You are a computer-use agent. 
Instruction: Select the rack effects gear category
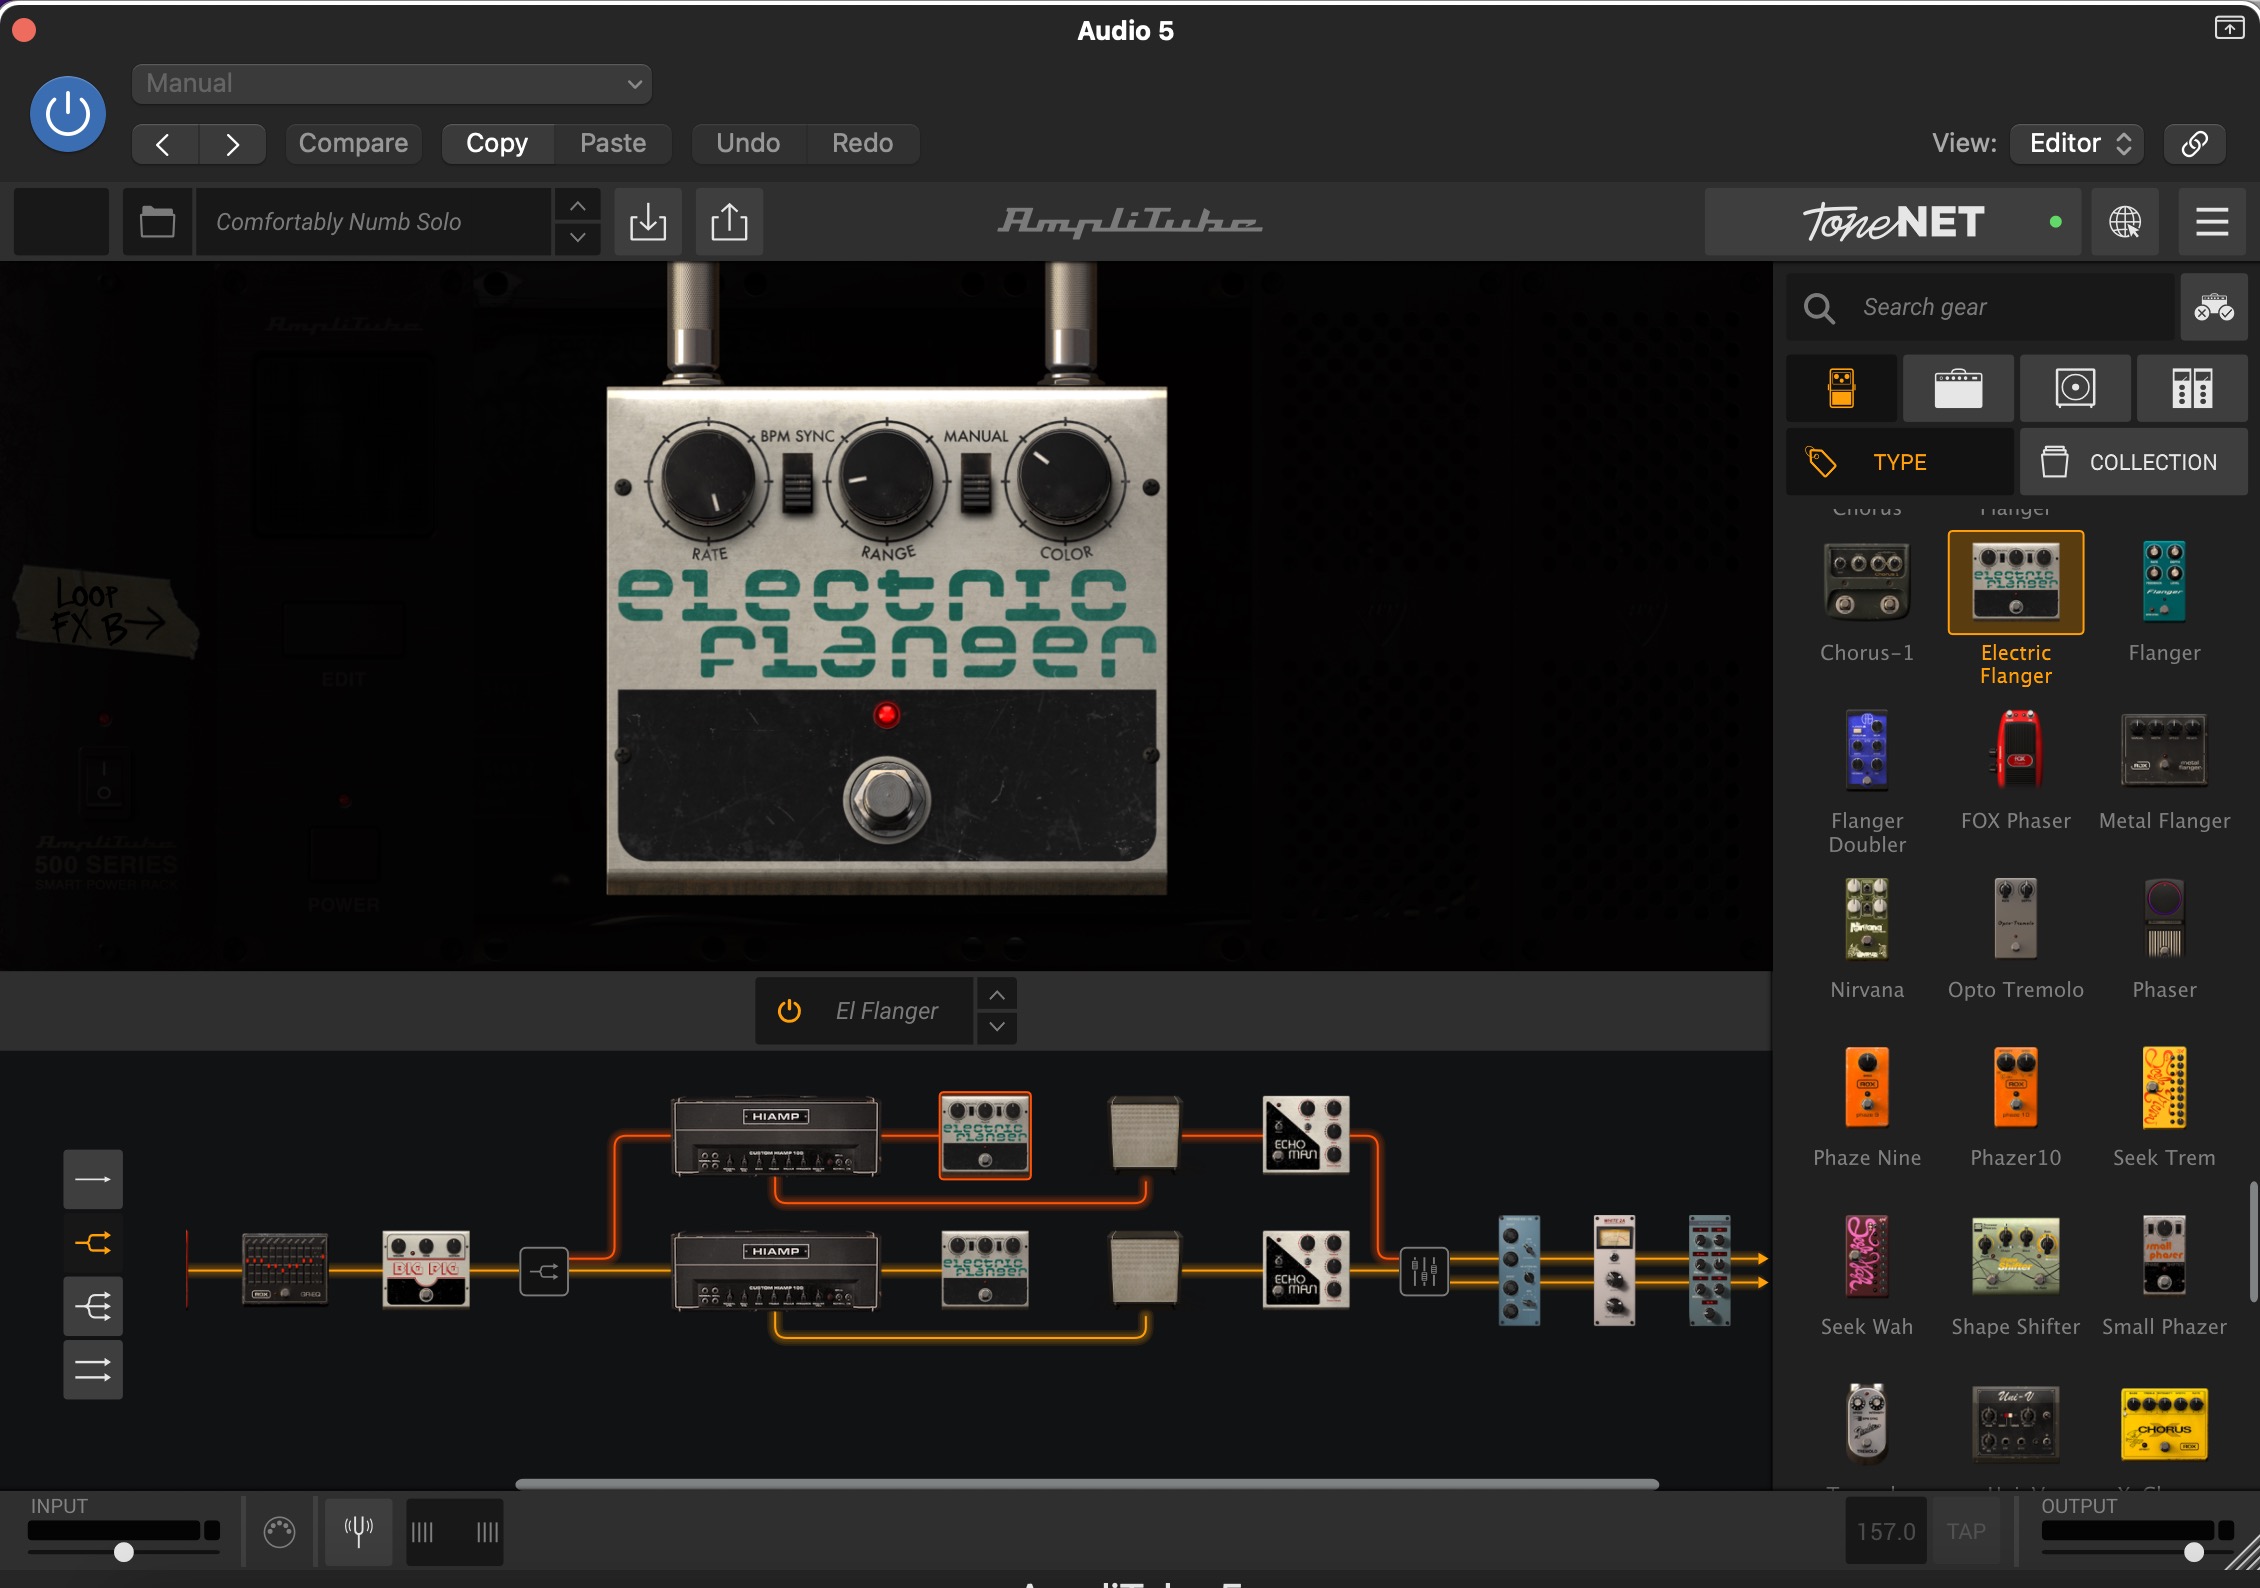pos(2192,388)
